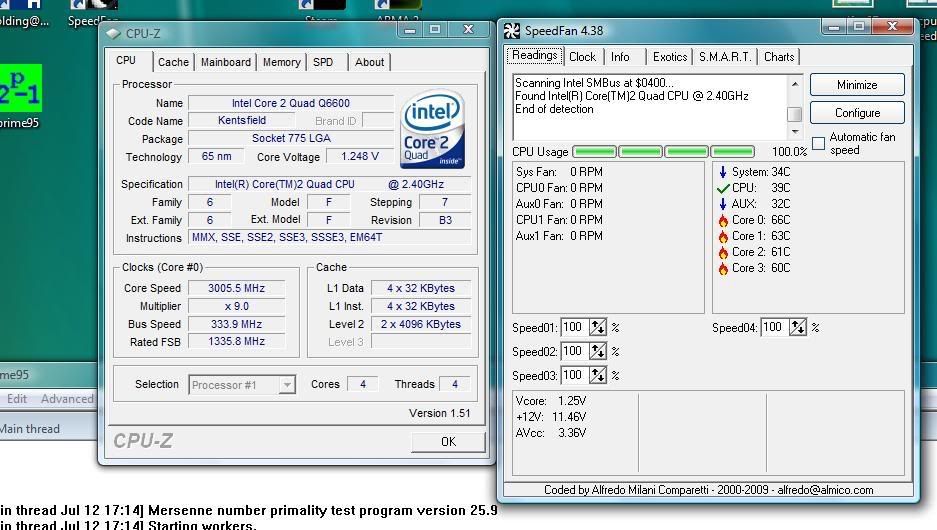Screen dimensions: 937x530
Task: Open the Advanced menu in Prime95
Action: point(67,399)
